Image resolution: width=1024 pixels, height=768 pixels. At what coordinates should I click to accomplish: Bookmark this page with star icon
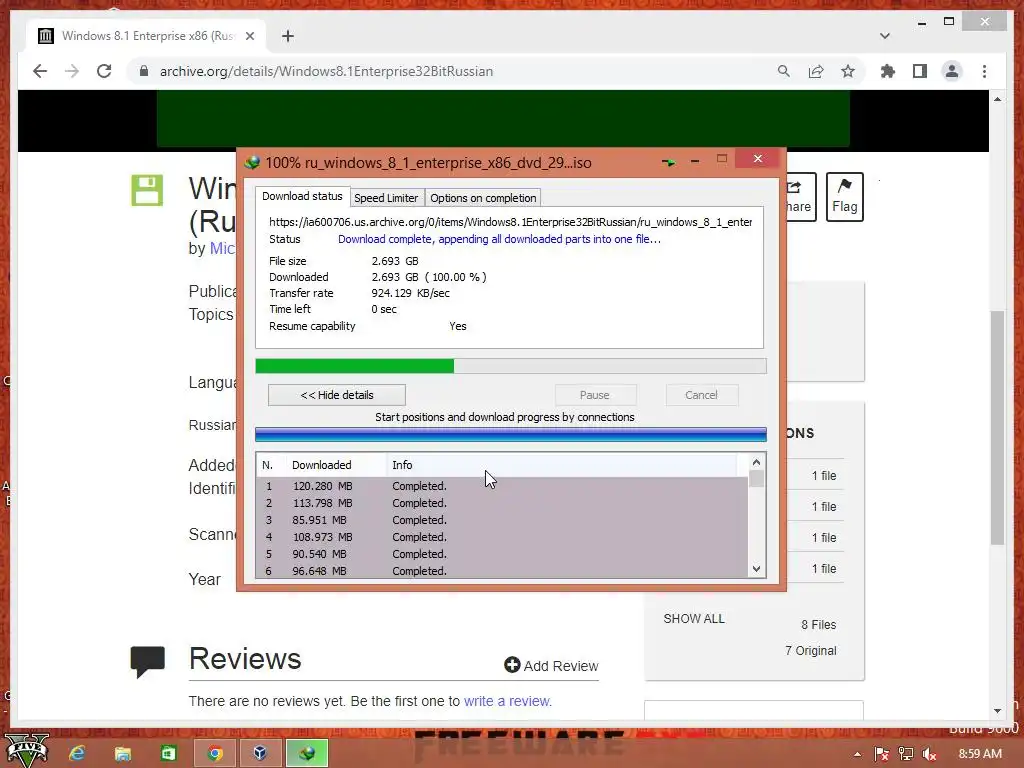click(848, 71)
